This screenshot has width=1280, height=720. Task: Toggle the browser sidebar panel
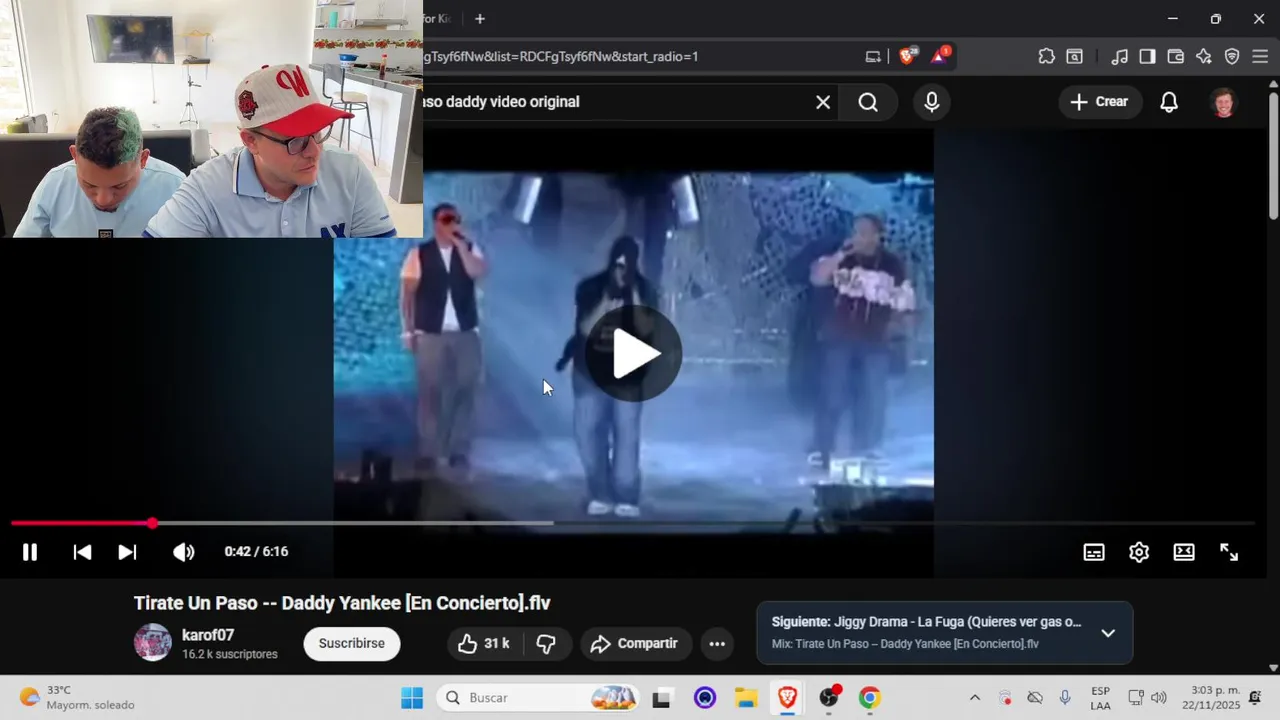[1147, 57]
